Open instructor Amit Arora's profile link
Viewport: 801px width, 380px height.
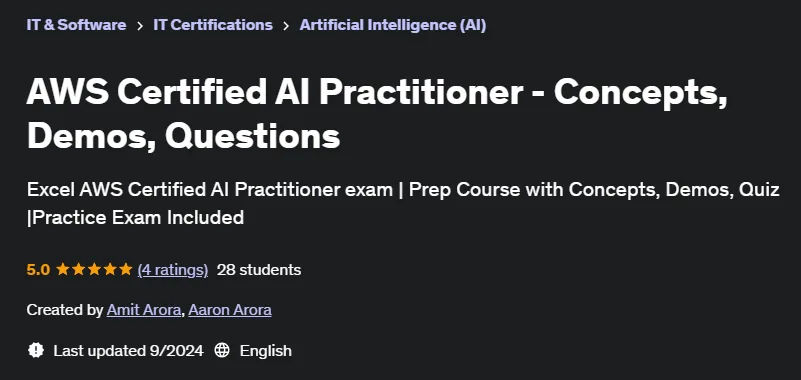click(x=144, y=310)
